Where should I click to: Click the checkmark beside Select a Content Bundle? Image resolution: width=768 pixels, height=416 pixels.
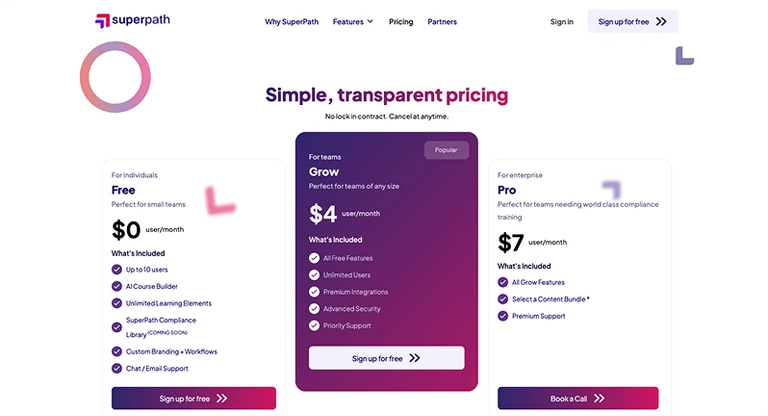503,299
